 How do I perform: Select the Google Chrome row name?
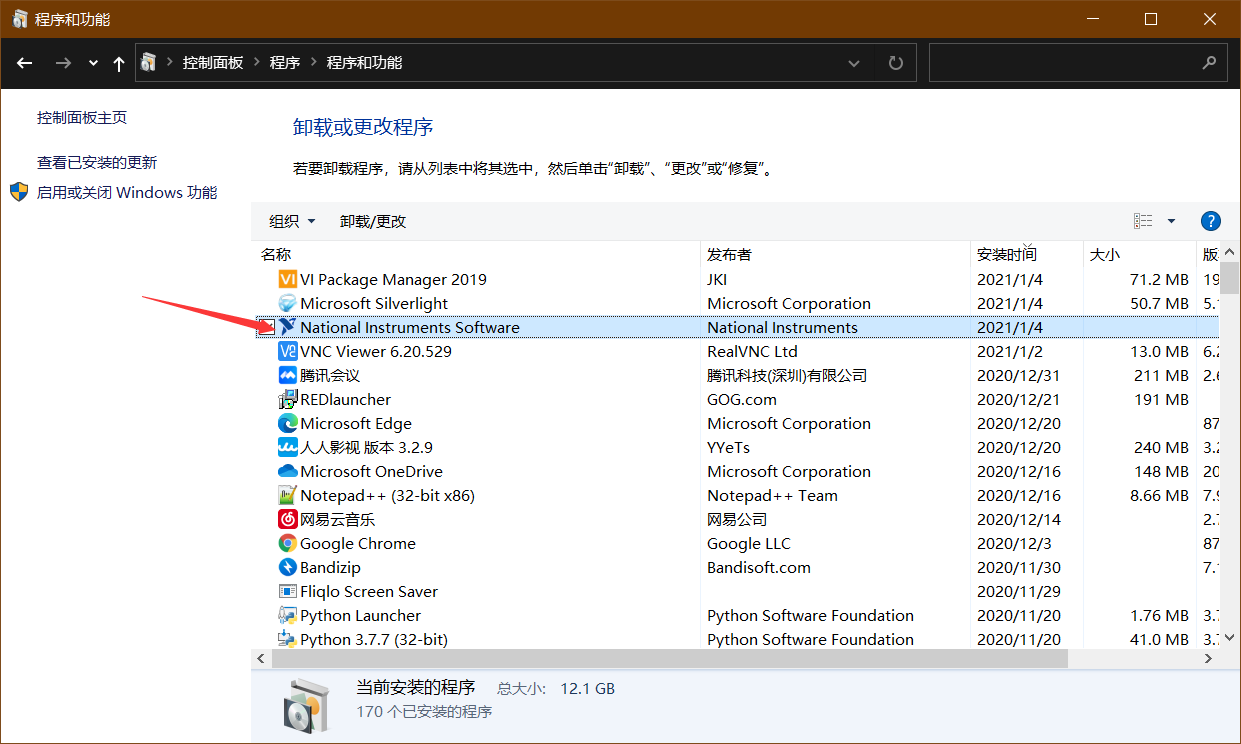358,543
